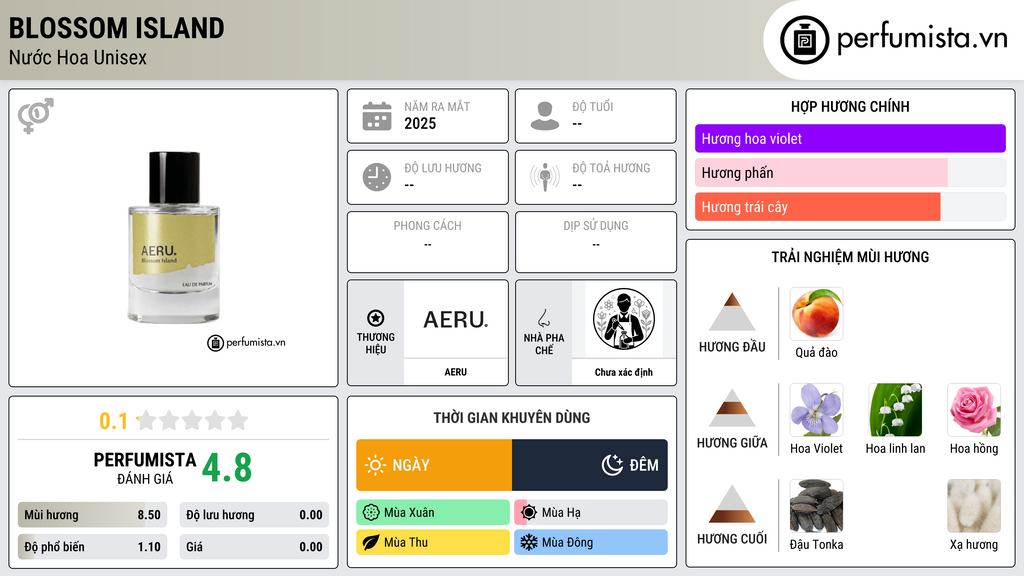Screen dimensions: 1024x576
Task: Click the clock icon beside Độ lưu hương
Action: click(x=377, y=177)
